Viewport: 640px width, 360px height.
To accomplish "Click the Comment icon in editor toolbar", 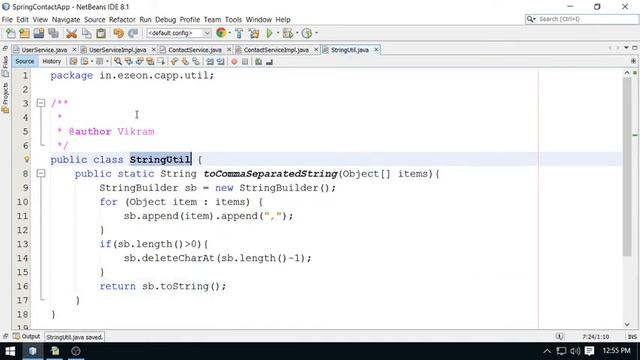I will tap(258, 62).
